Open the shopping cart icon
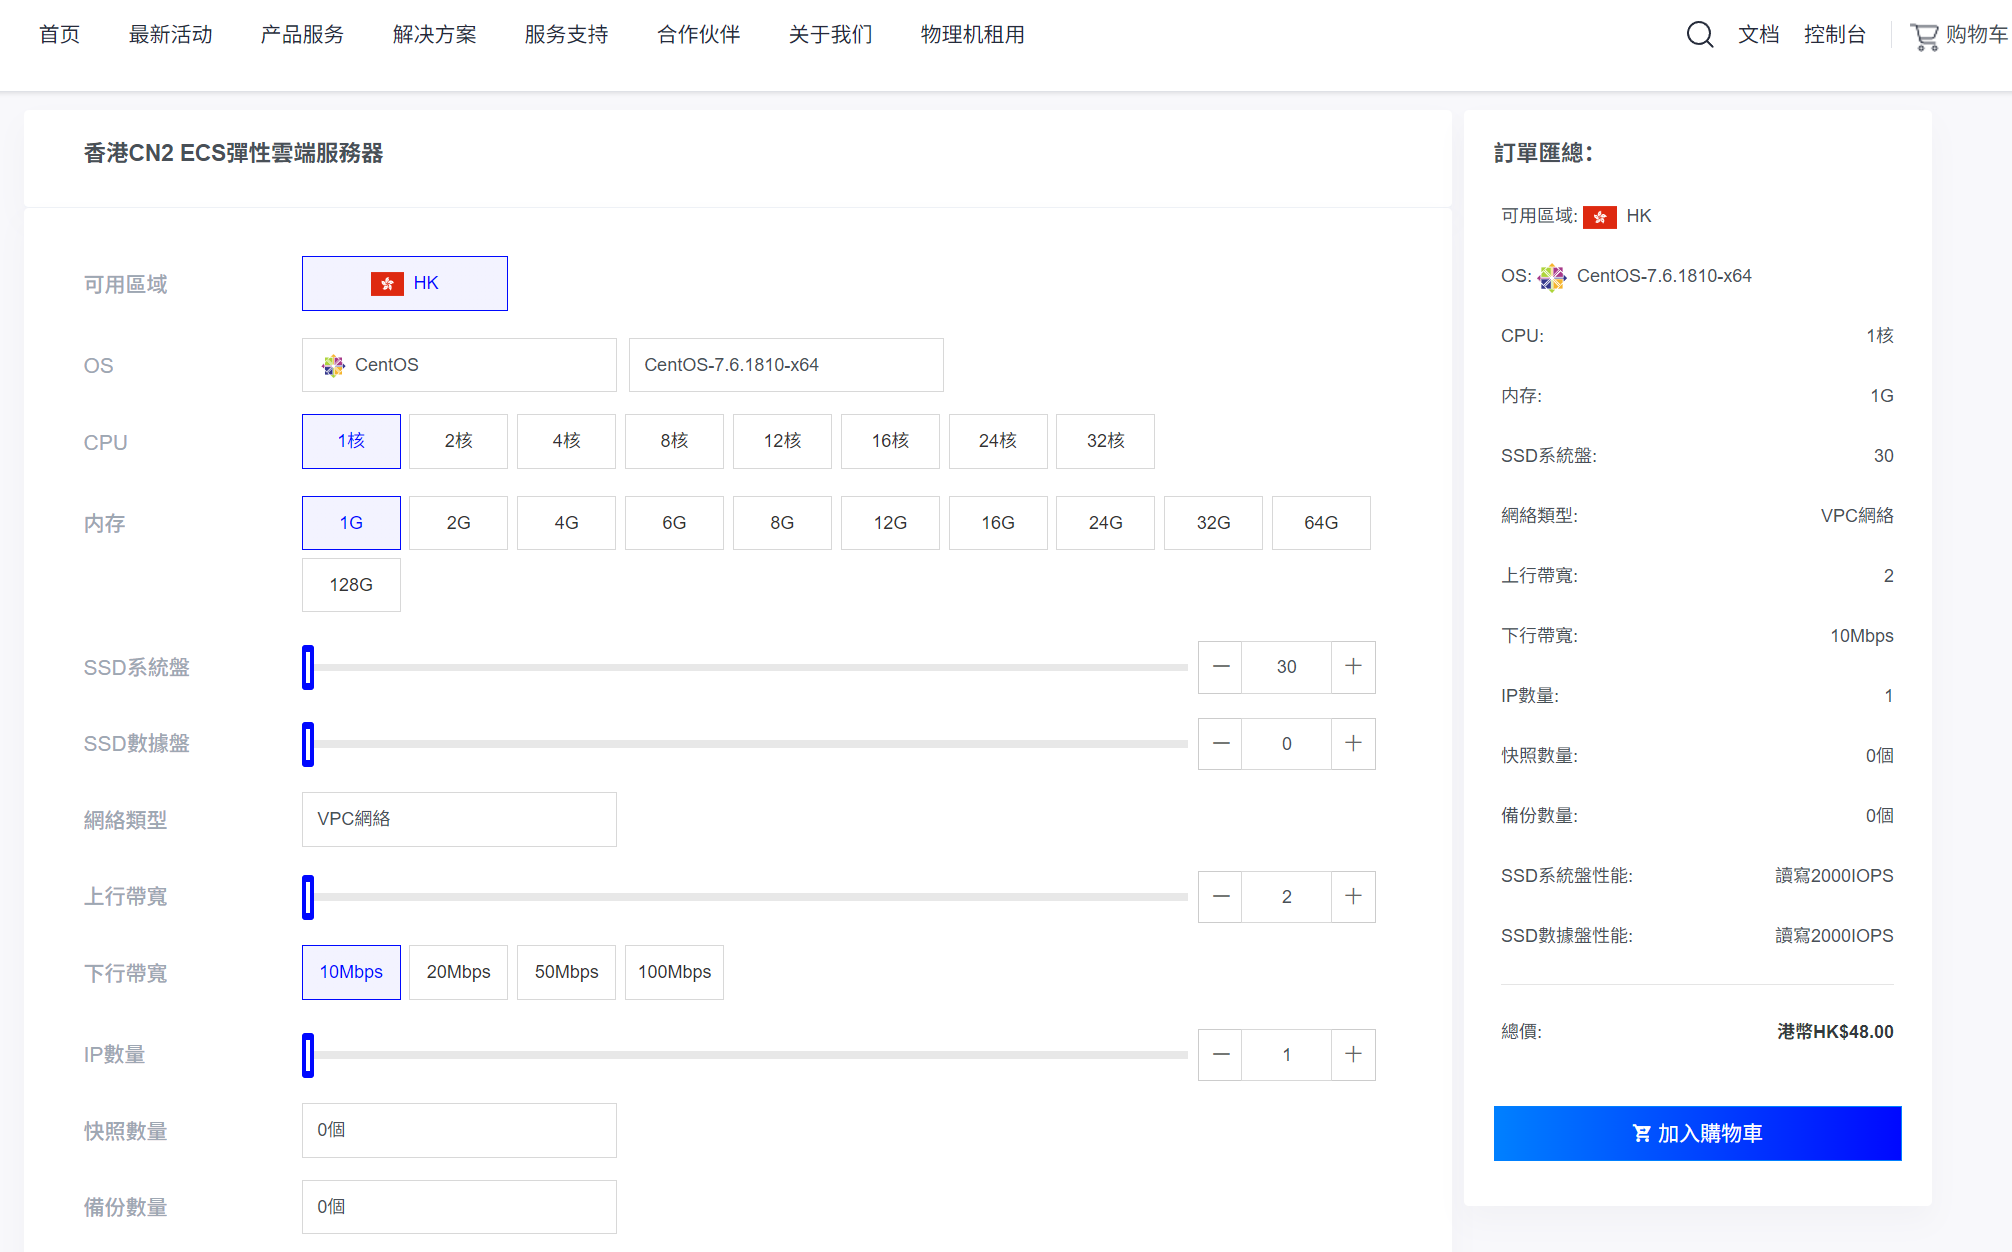2012x1252 pixels. click(1924, 36)
